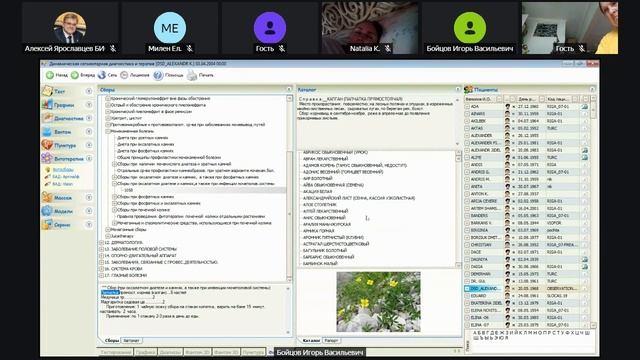Screen dimensions: 640x360
Task: Open the Массаж sidebar icon
Action: [47, 198]
